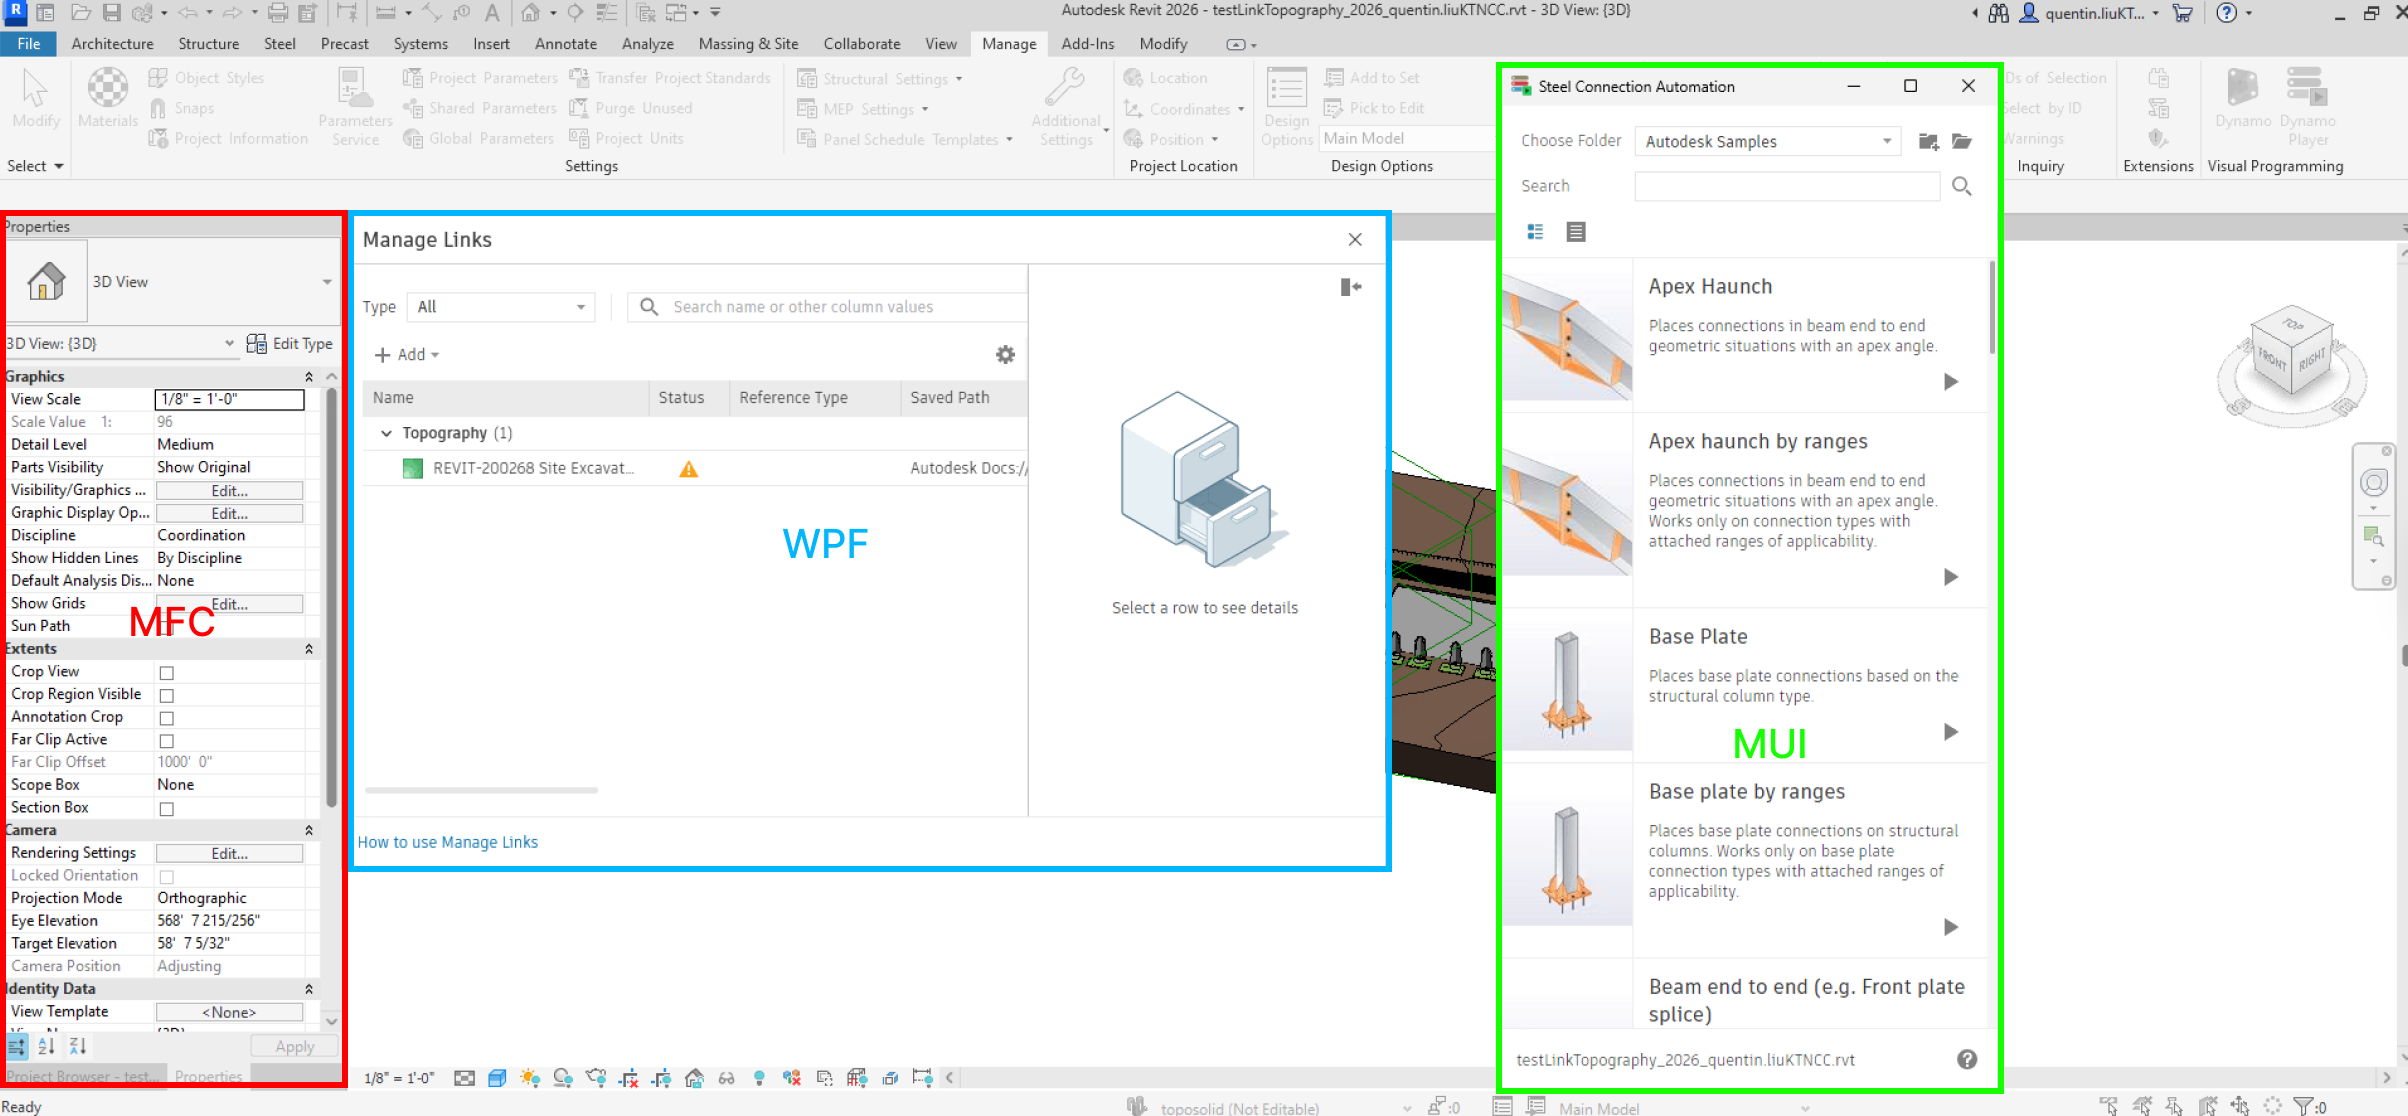The height and width of the screenshot is (1116, 2408).
Task: Switch to thumbnail list view in Steel Connection Automation
Action: tap(1535, 232)
